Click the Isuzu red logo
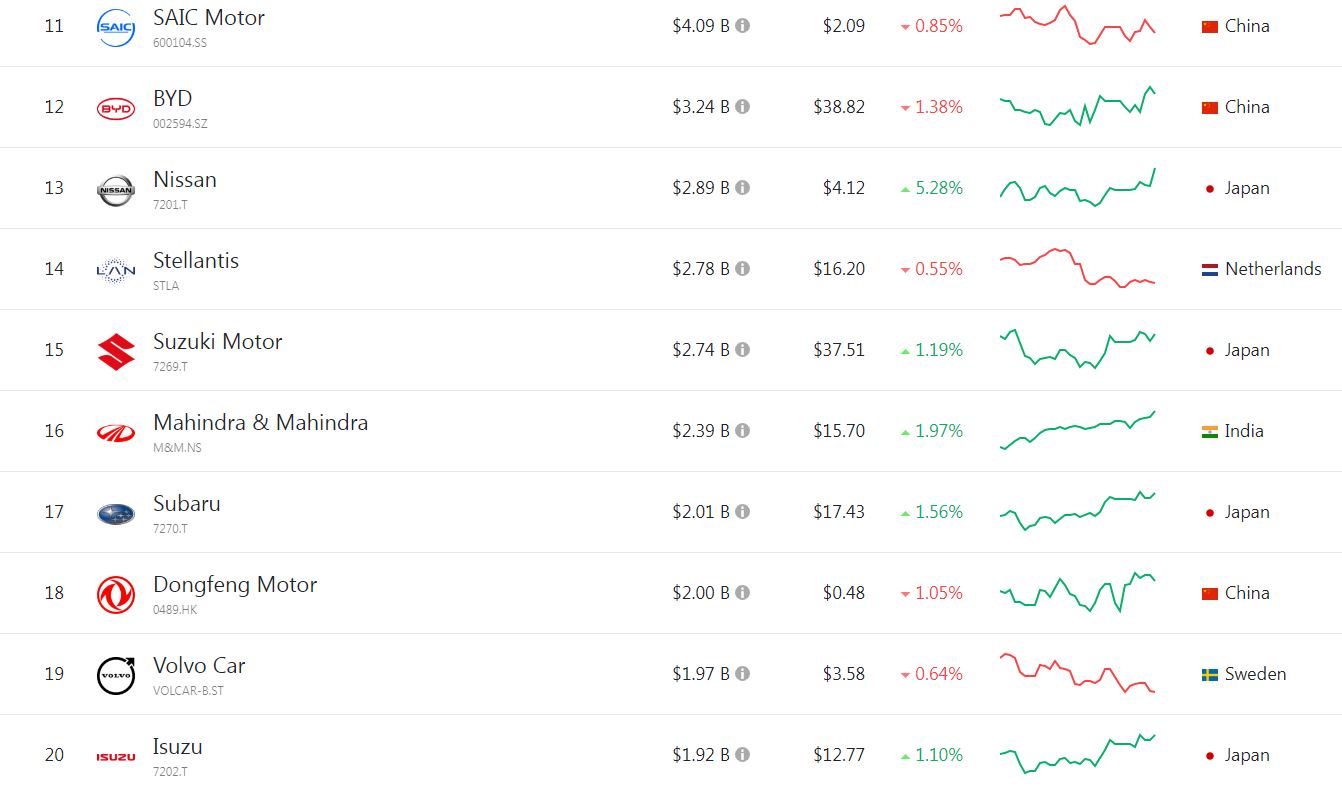This screenshot has width=1342, height=793. [x=116, y=757]
